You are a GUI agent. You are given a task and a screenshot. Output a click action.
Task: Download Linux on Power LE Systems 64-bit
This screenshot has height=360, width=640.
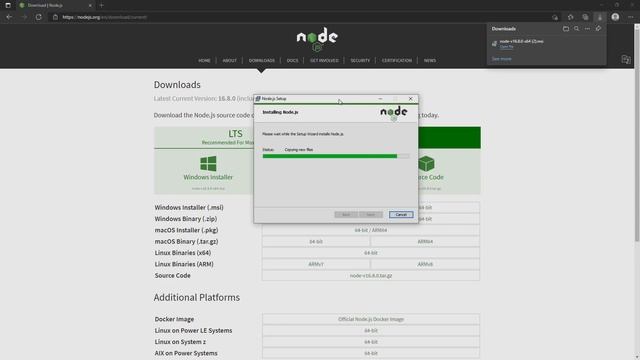[x=371, y=331]
